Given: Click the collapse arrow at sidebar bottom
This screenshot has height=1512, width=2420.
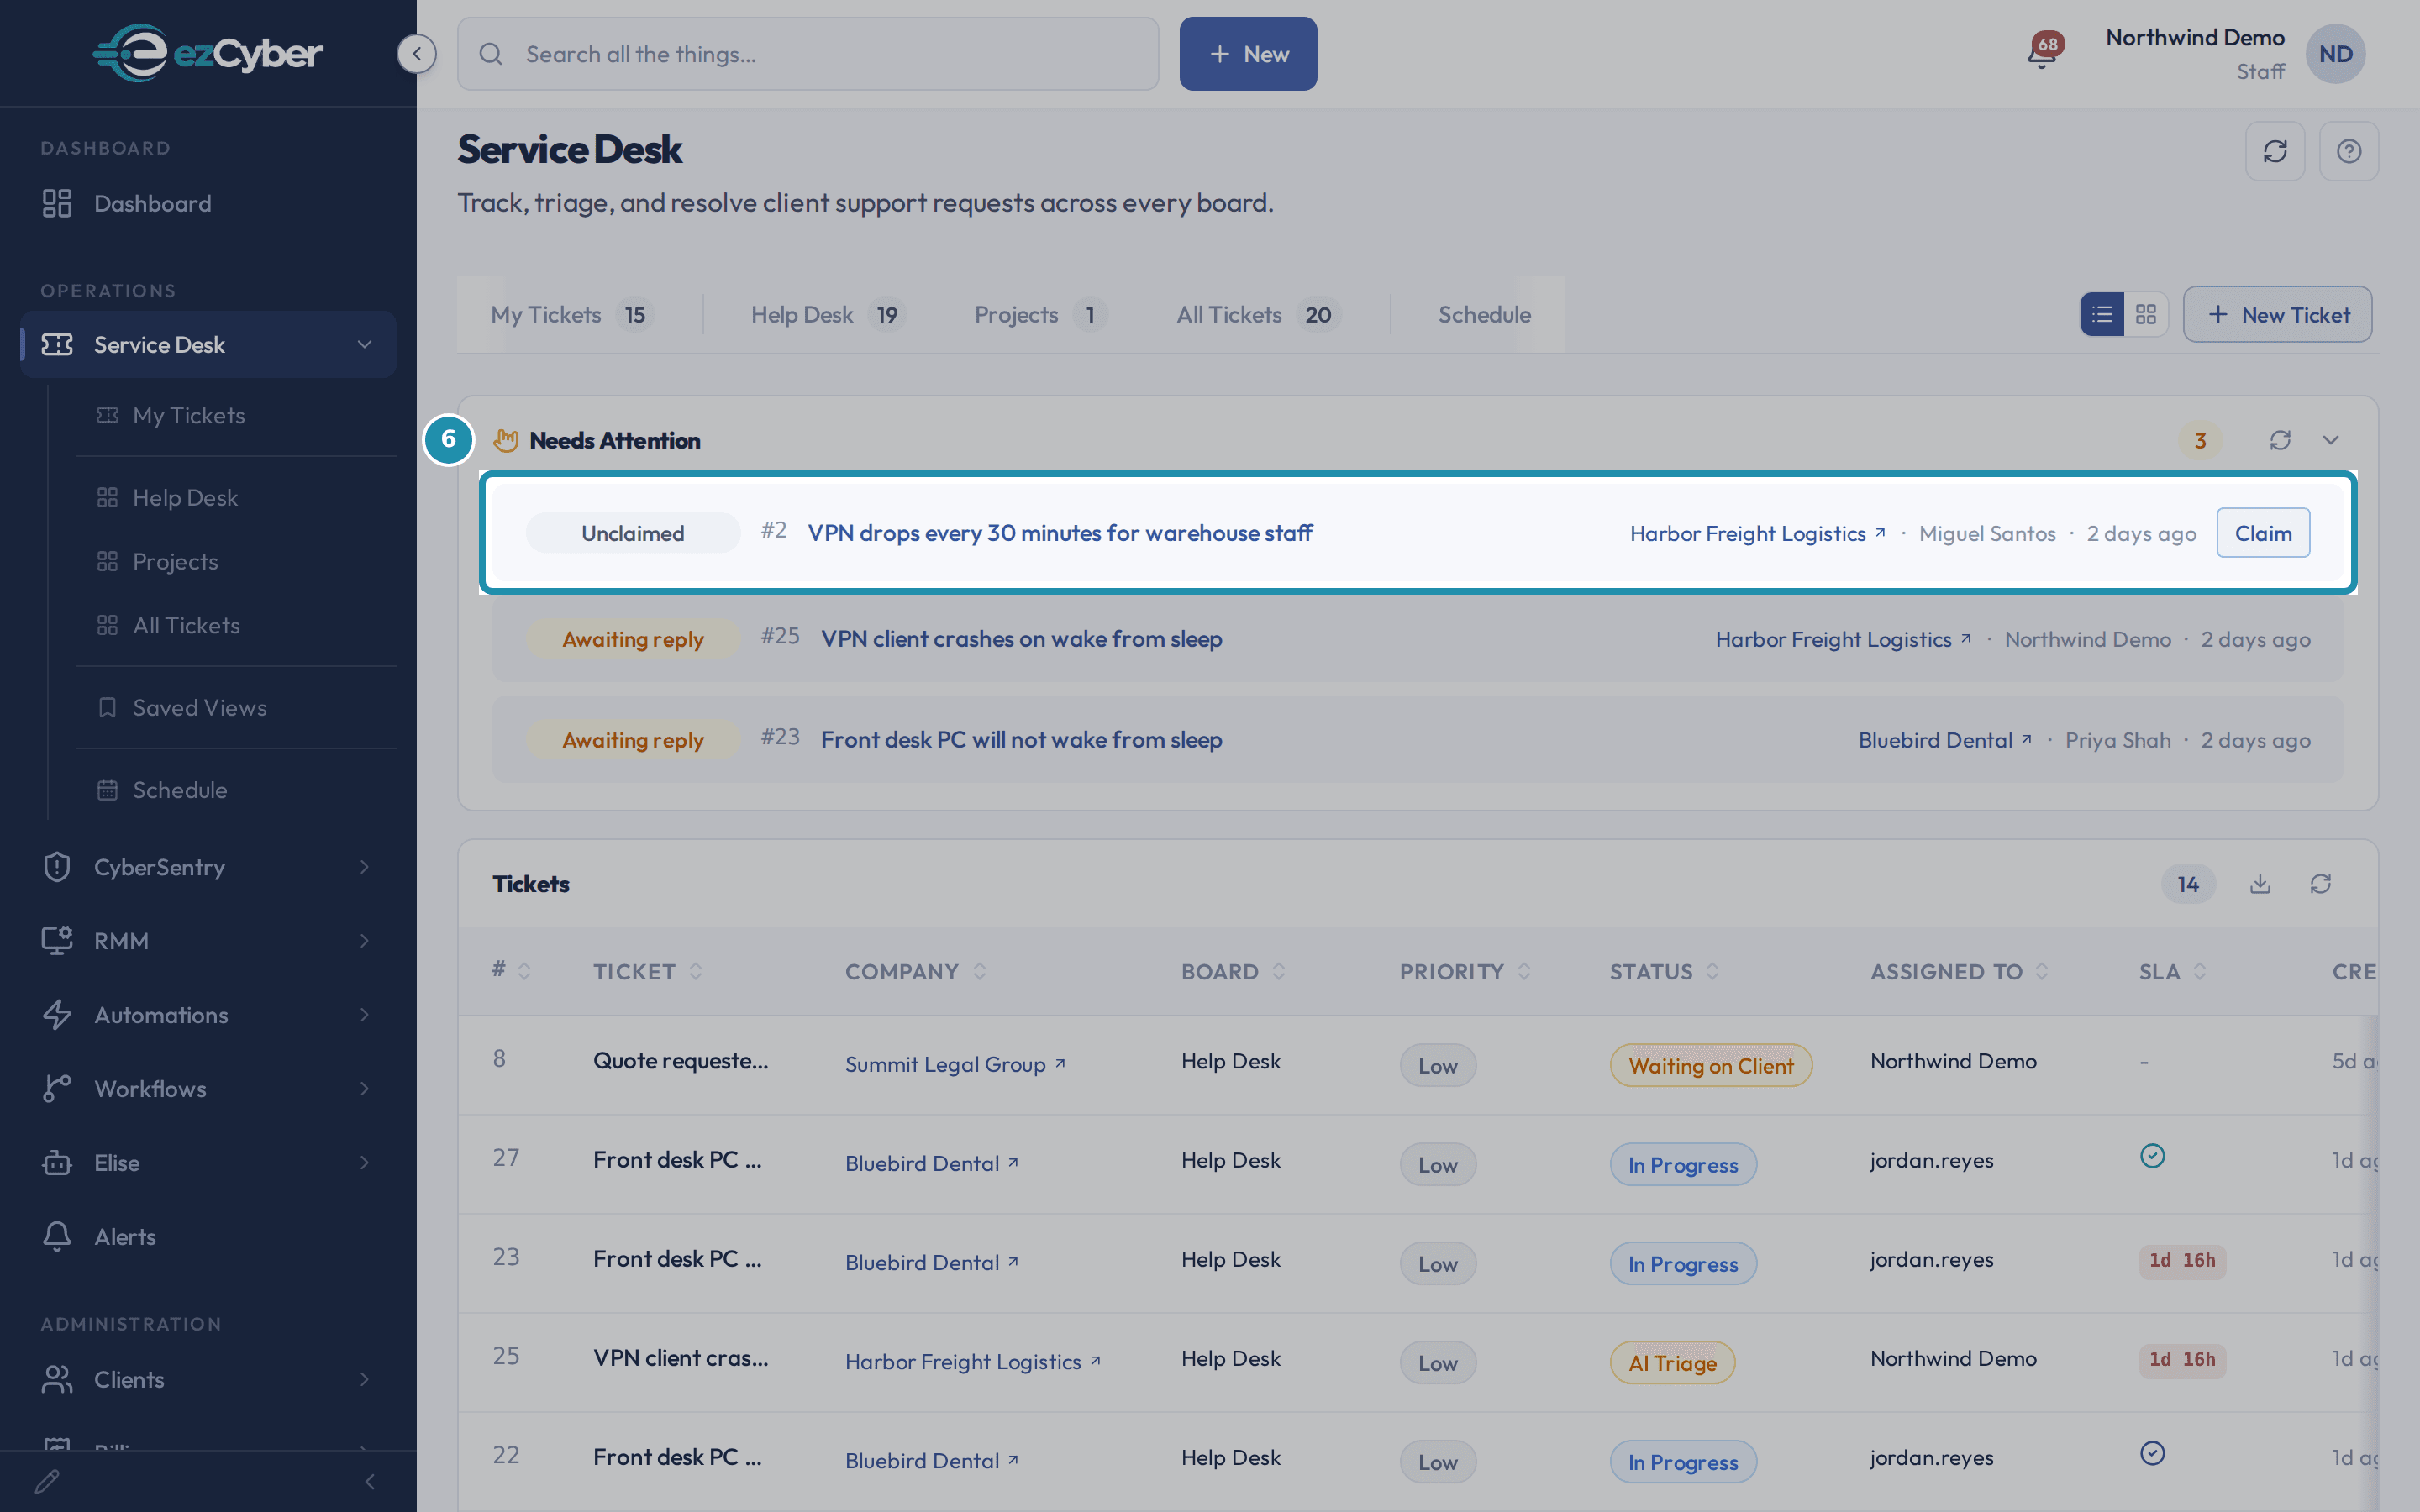Looking at the screenshot, I should [x=370, y=1482].
